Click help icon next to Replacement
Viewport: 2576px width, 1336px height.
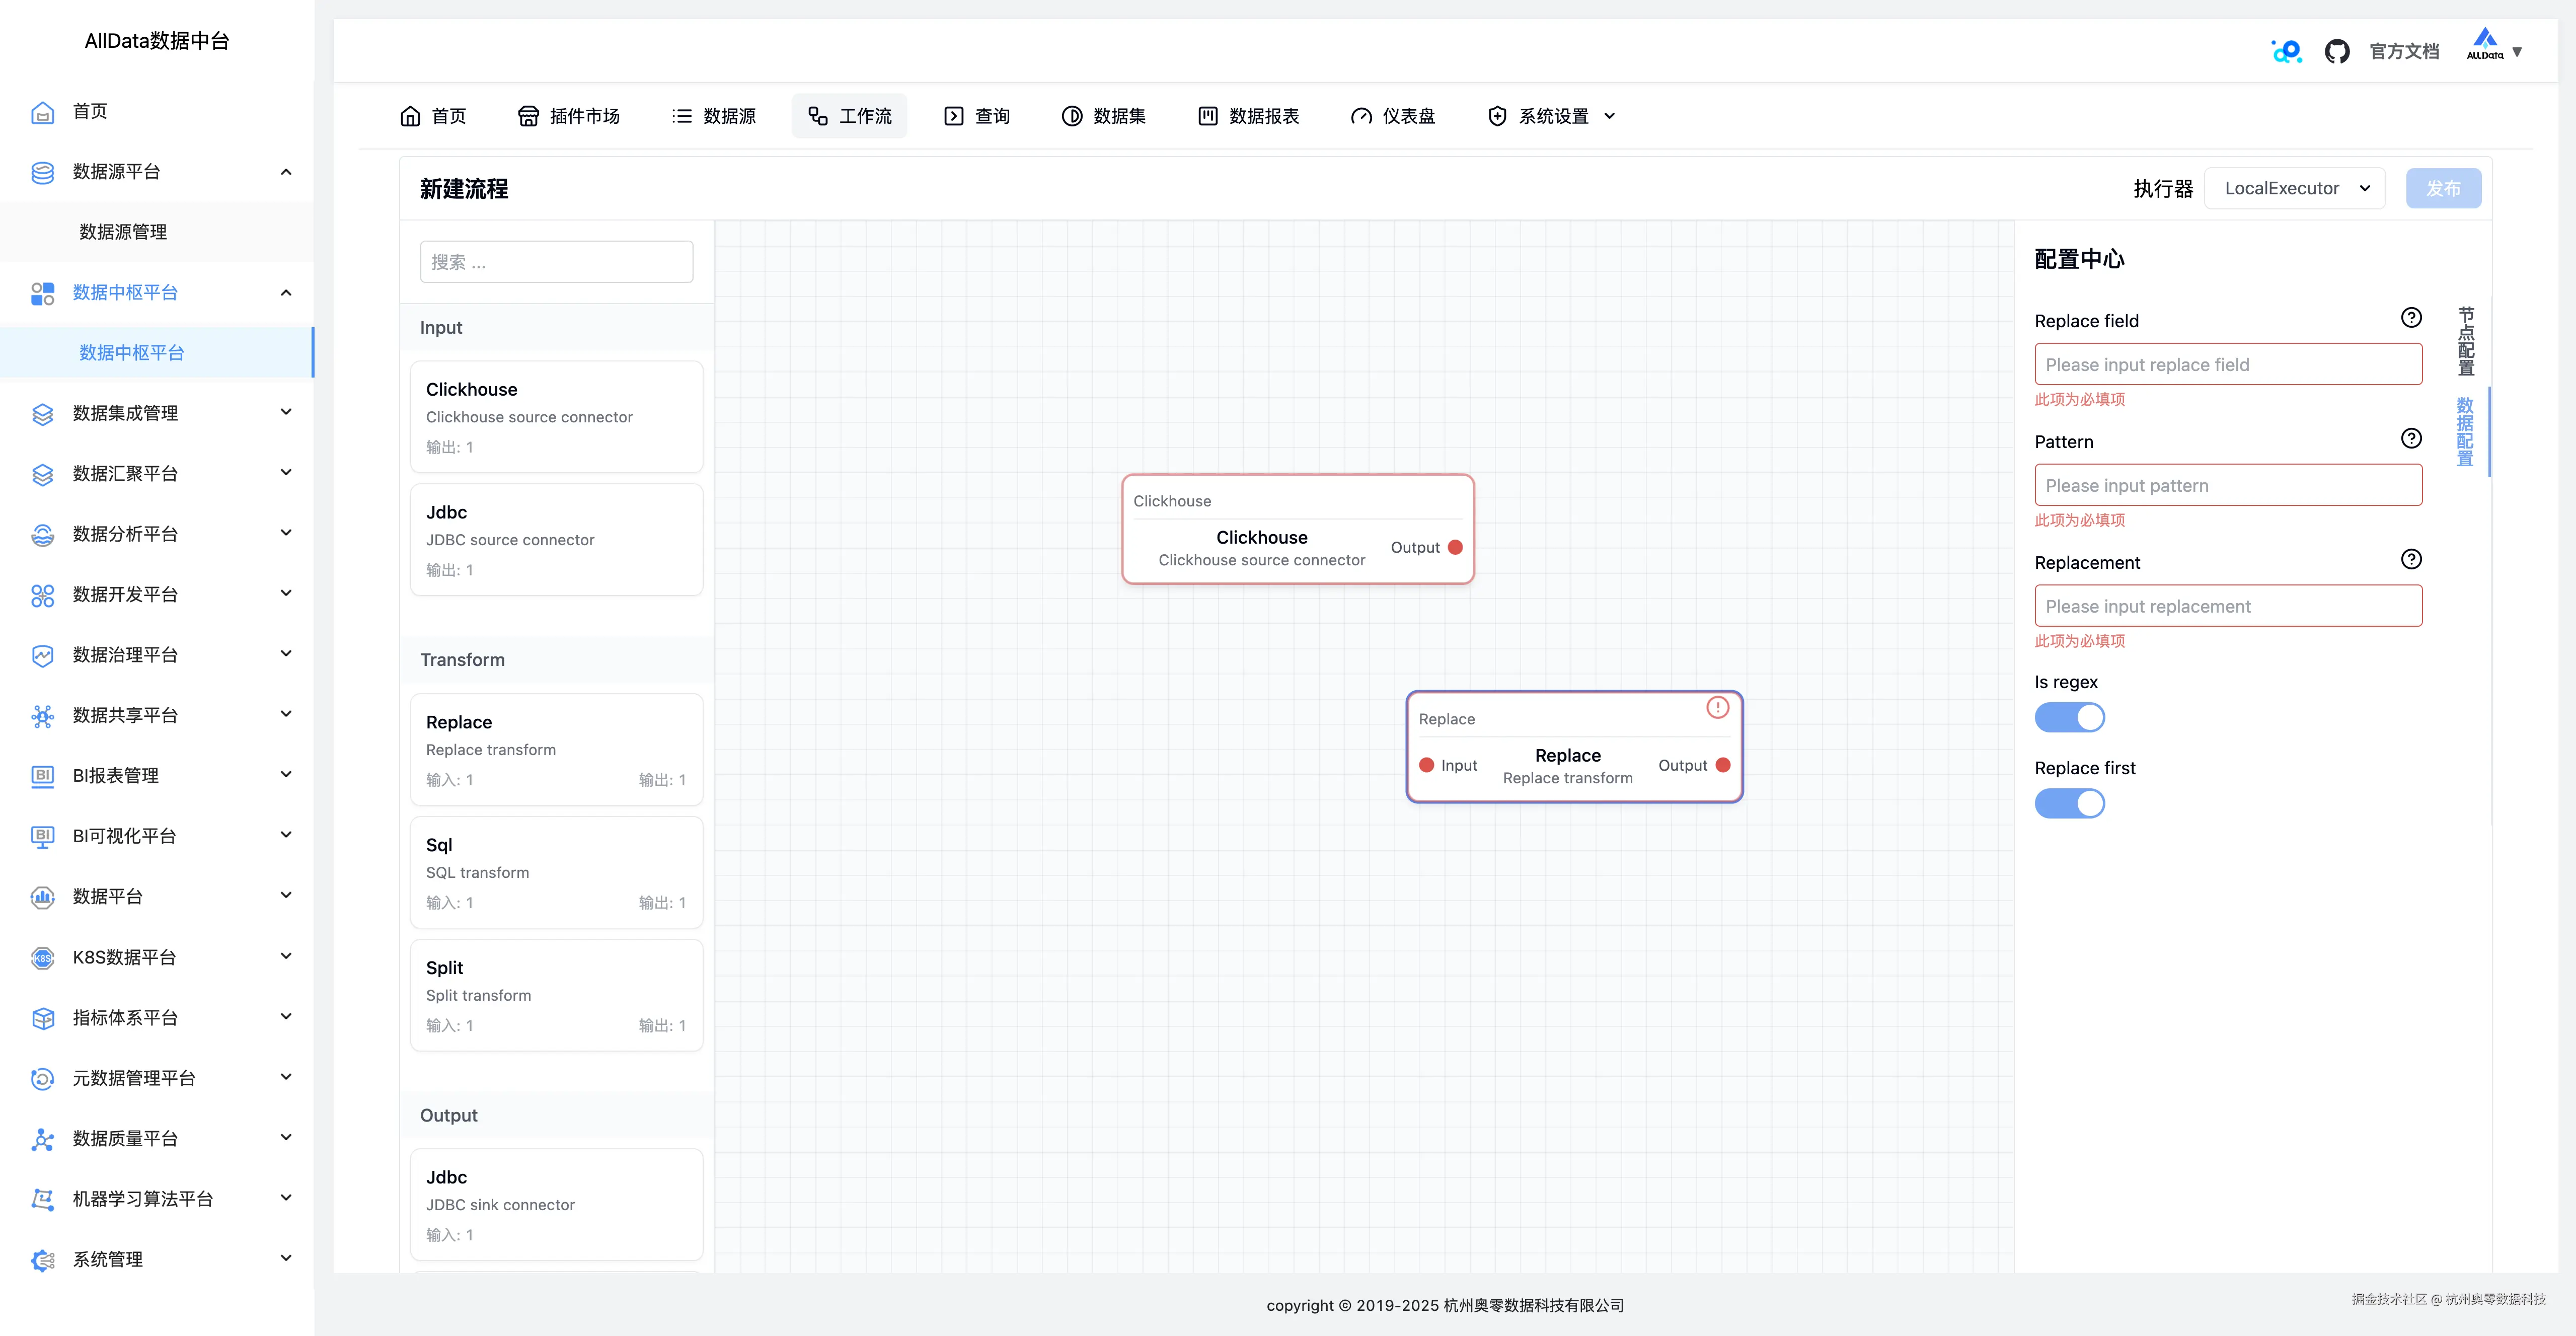point(2411,560)
